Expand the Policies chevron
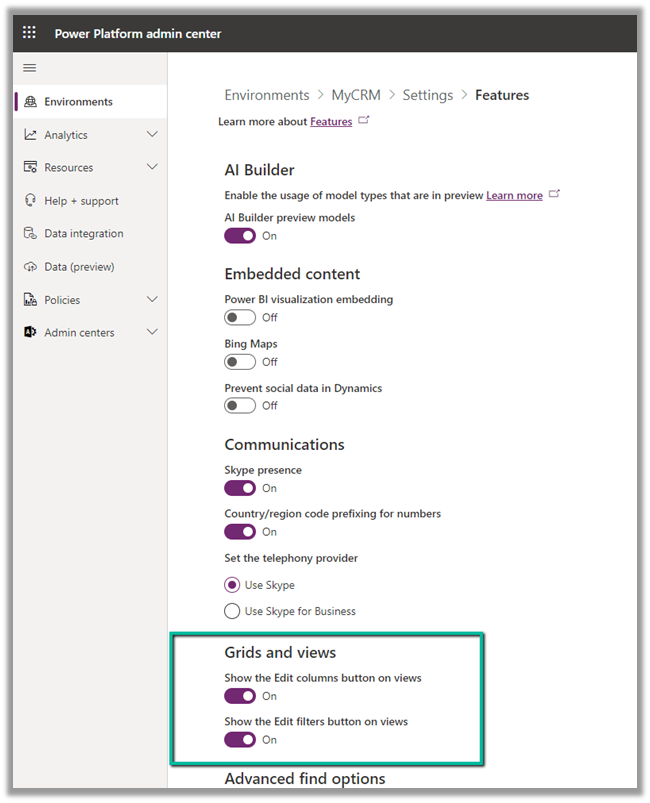 pos(152,300)
